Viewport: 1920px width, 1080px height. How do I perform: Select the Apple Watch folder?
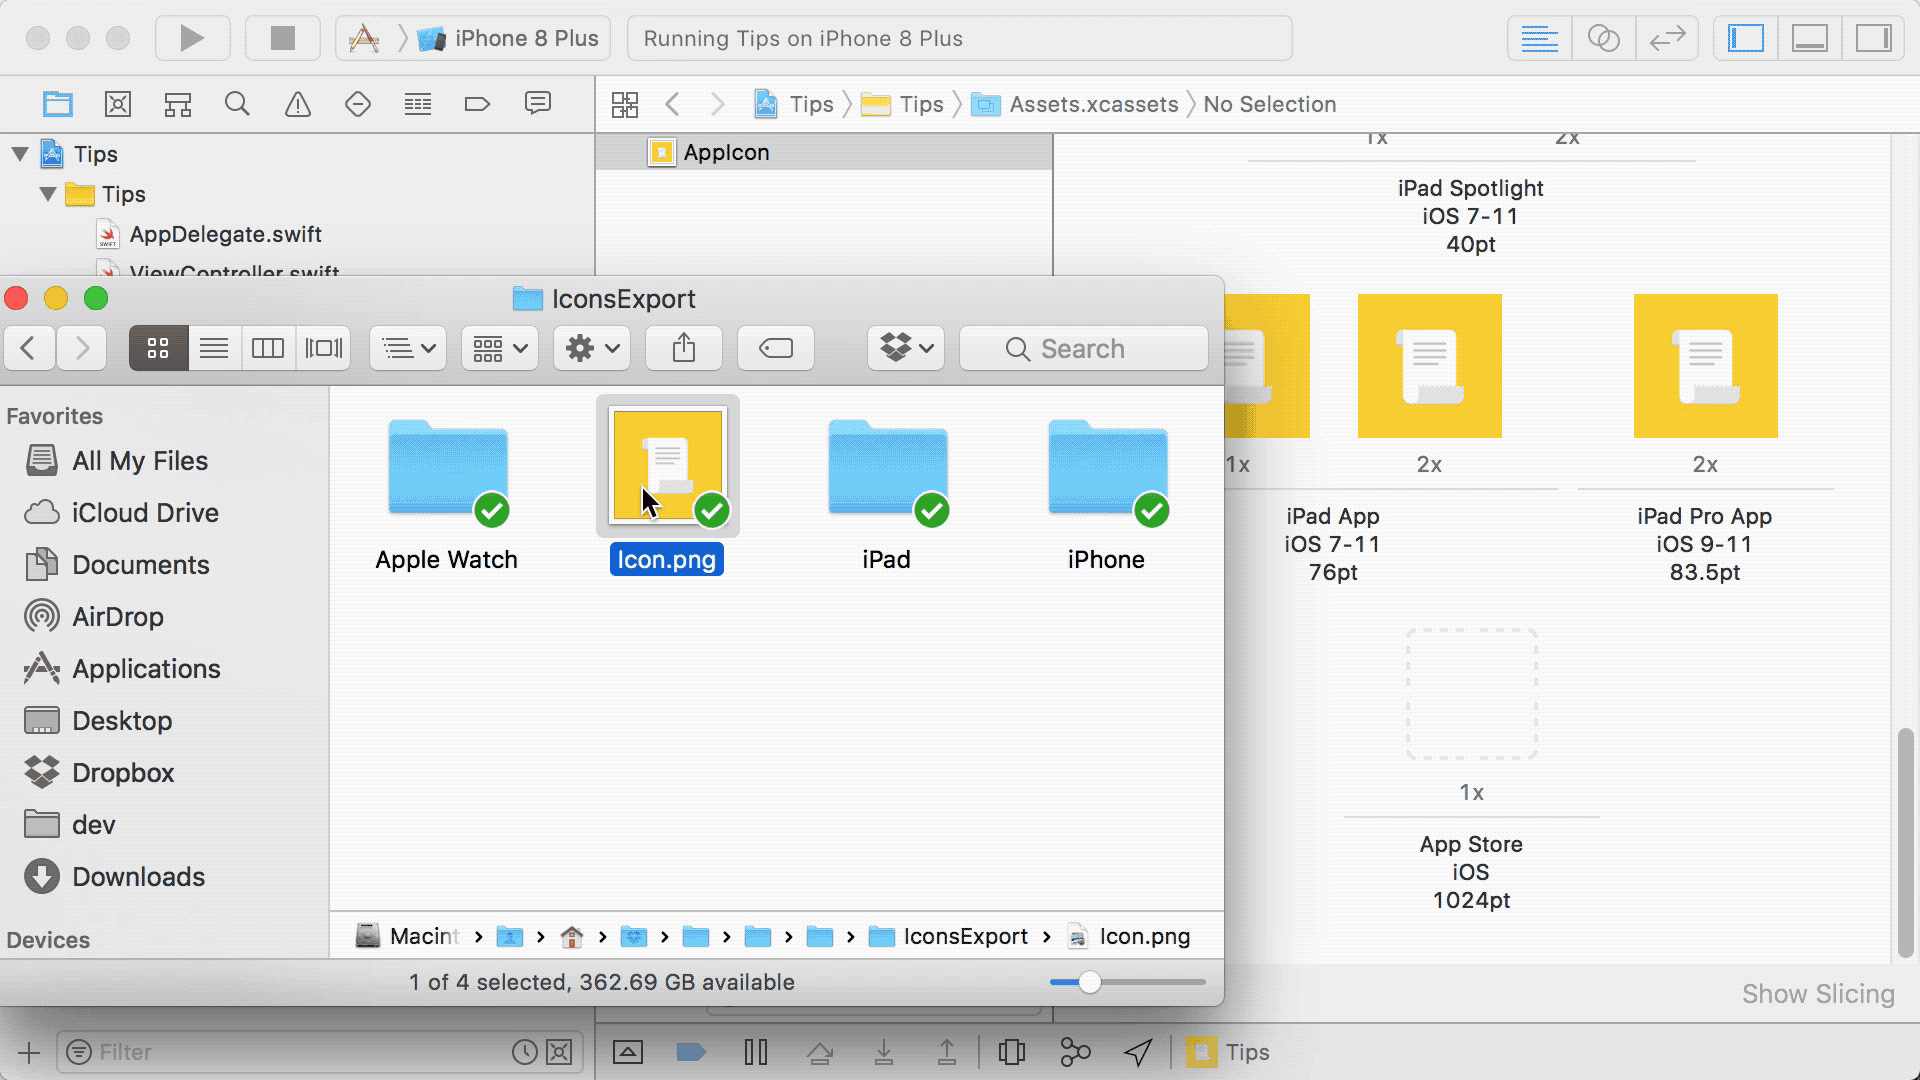447,470
